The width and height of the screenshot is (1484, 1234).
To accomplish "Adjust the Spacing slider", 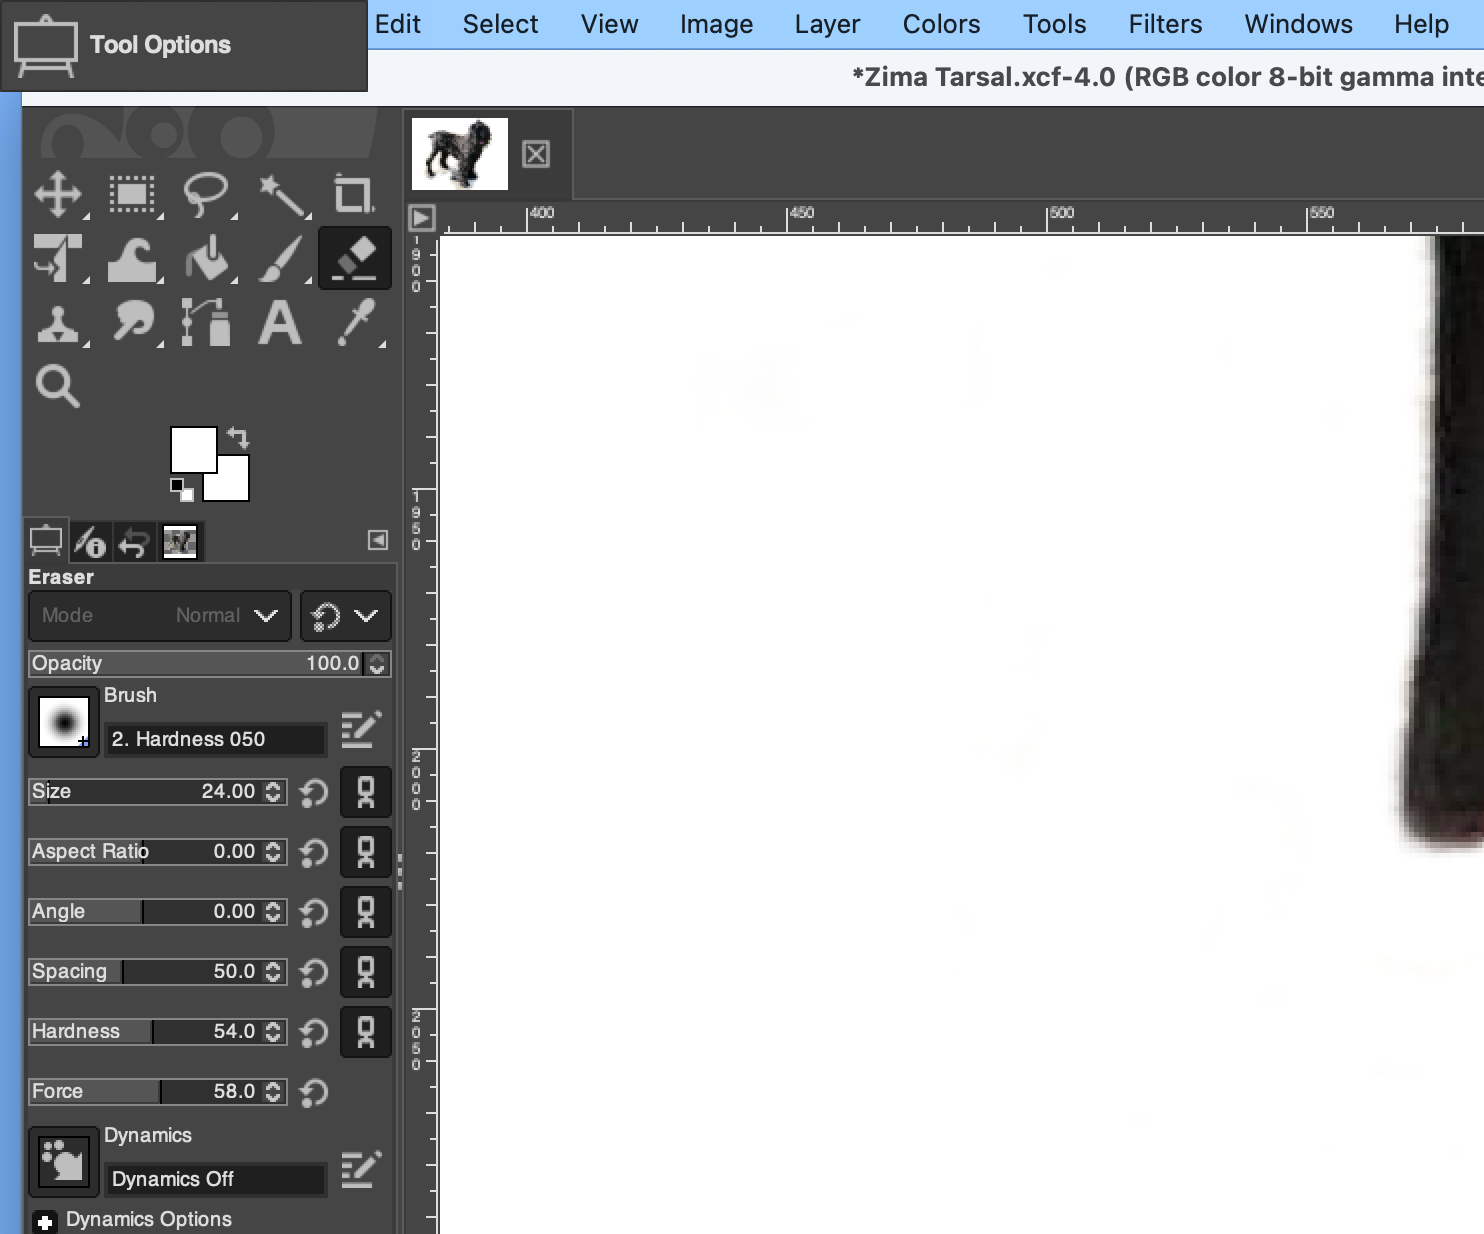I will pos(146,971).
